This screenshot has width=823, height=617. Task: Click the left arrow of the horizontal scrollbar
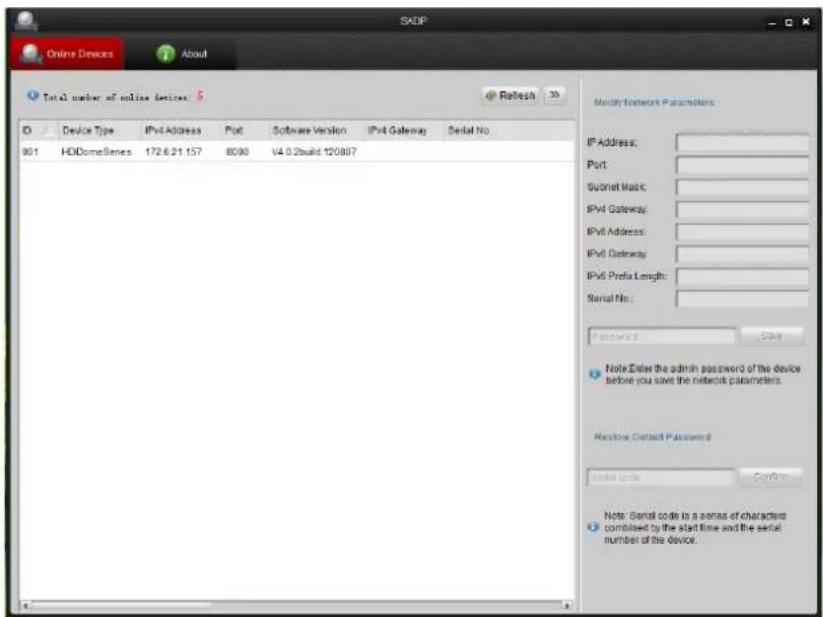[25, 605]
